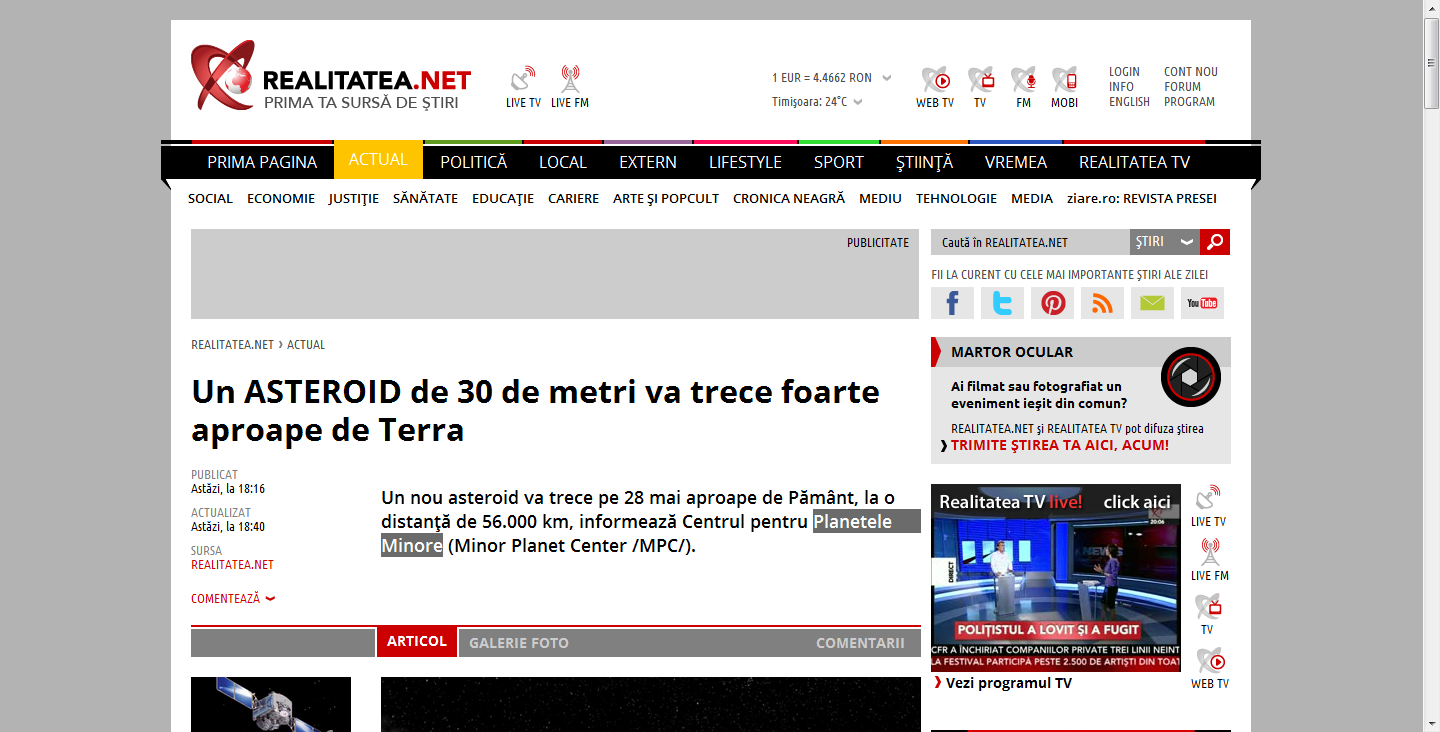The height and width of the screenshot is (732, 1440).
Task: Open the Twitter social icon
Action: 1002,303
